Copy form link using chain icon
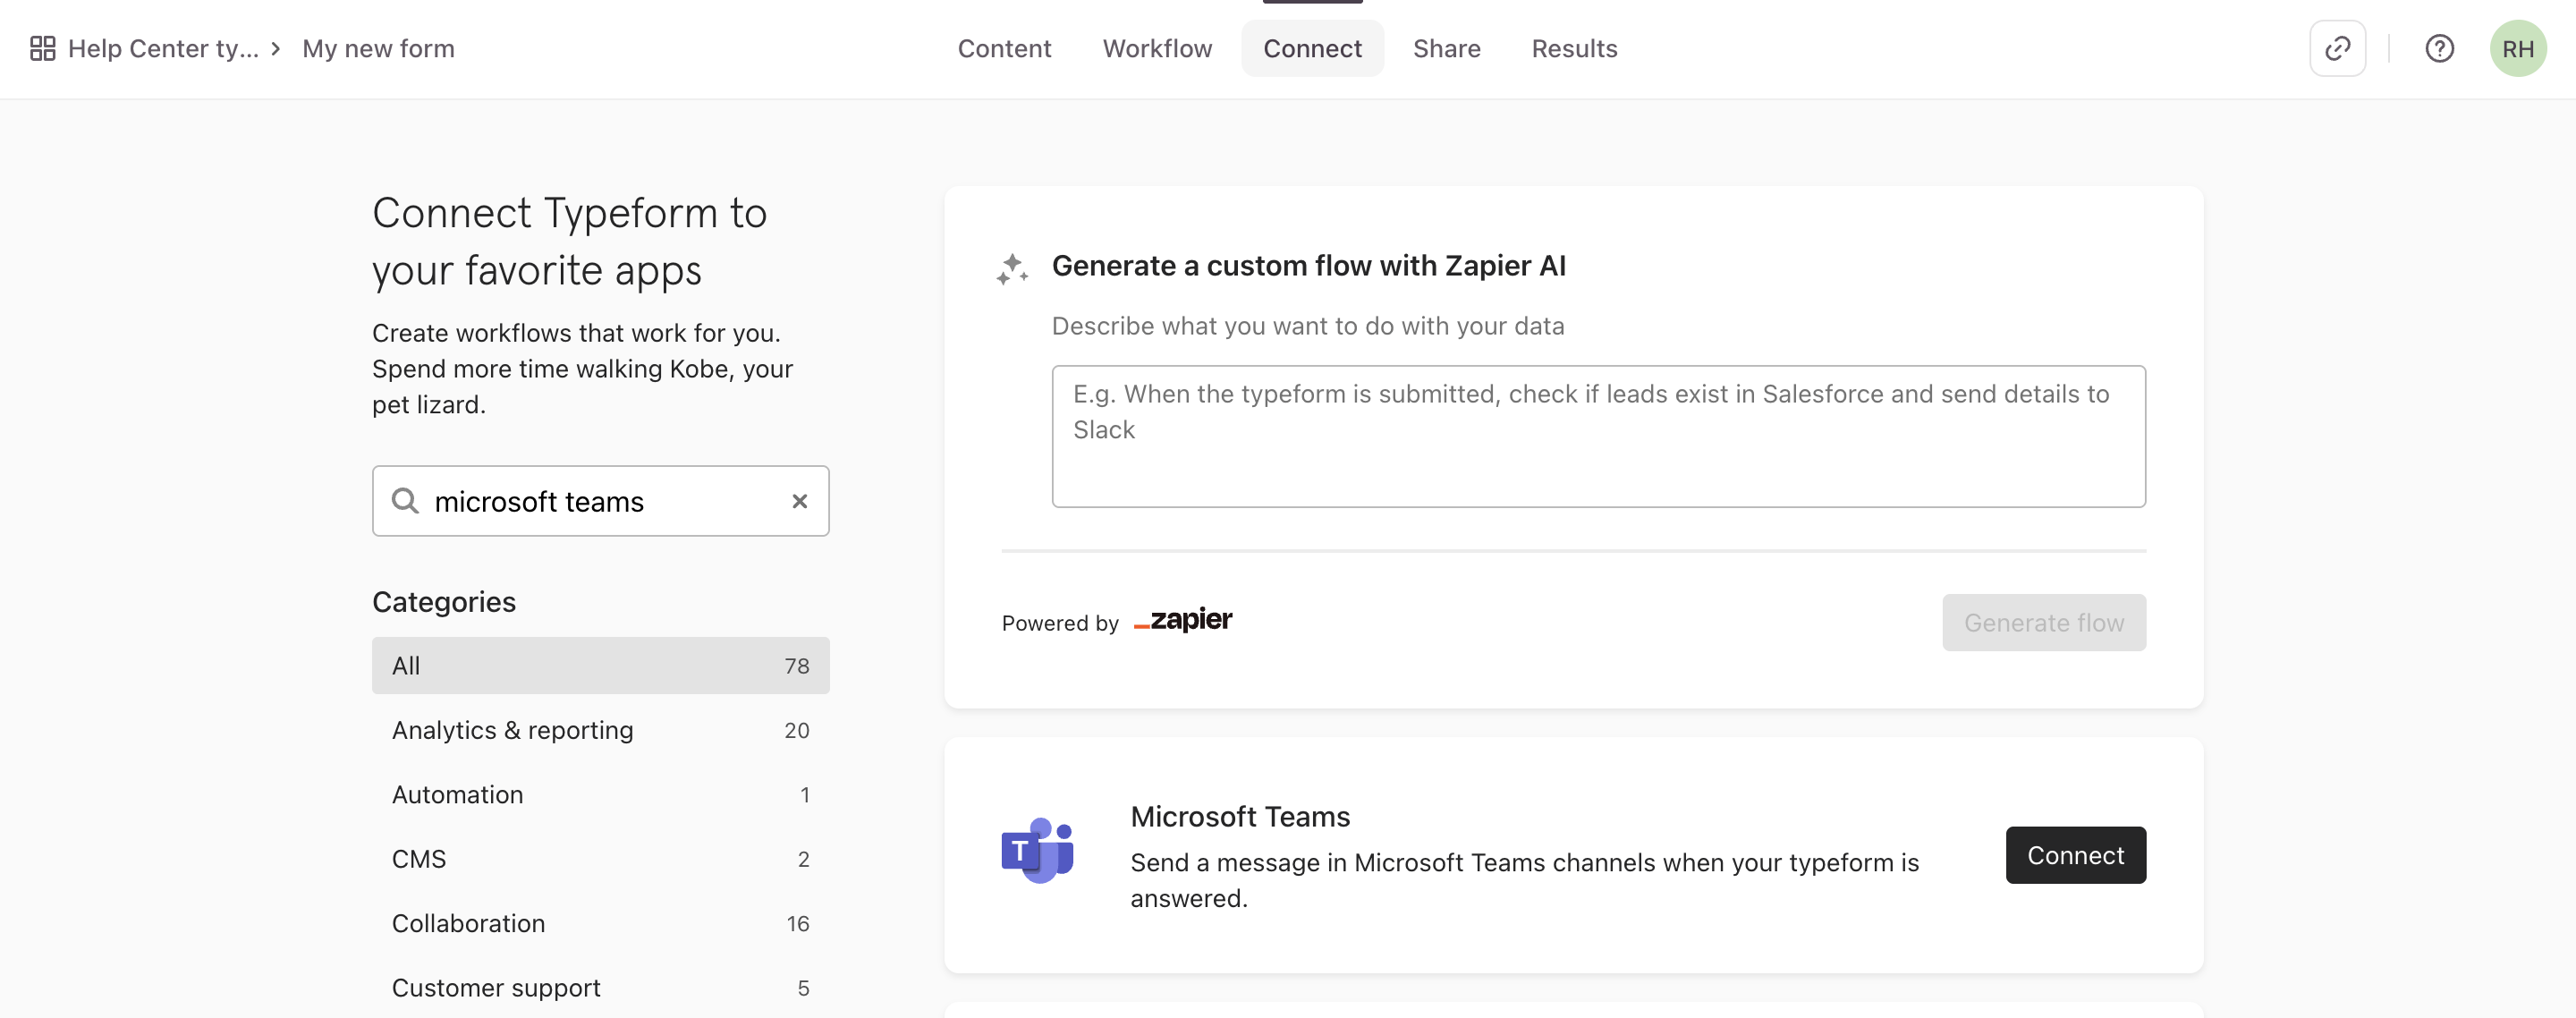This screenshot has width=2576, height=1018. 2337,48
